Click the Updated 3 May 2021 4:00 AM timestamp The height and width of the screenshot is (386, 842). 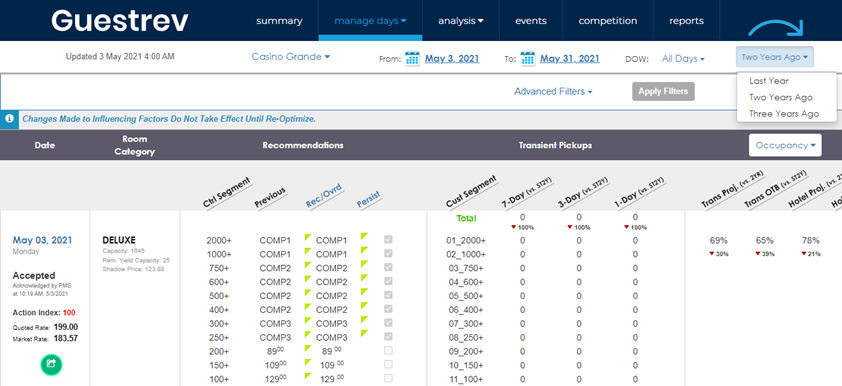[120, 56]
